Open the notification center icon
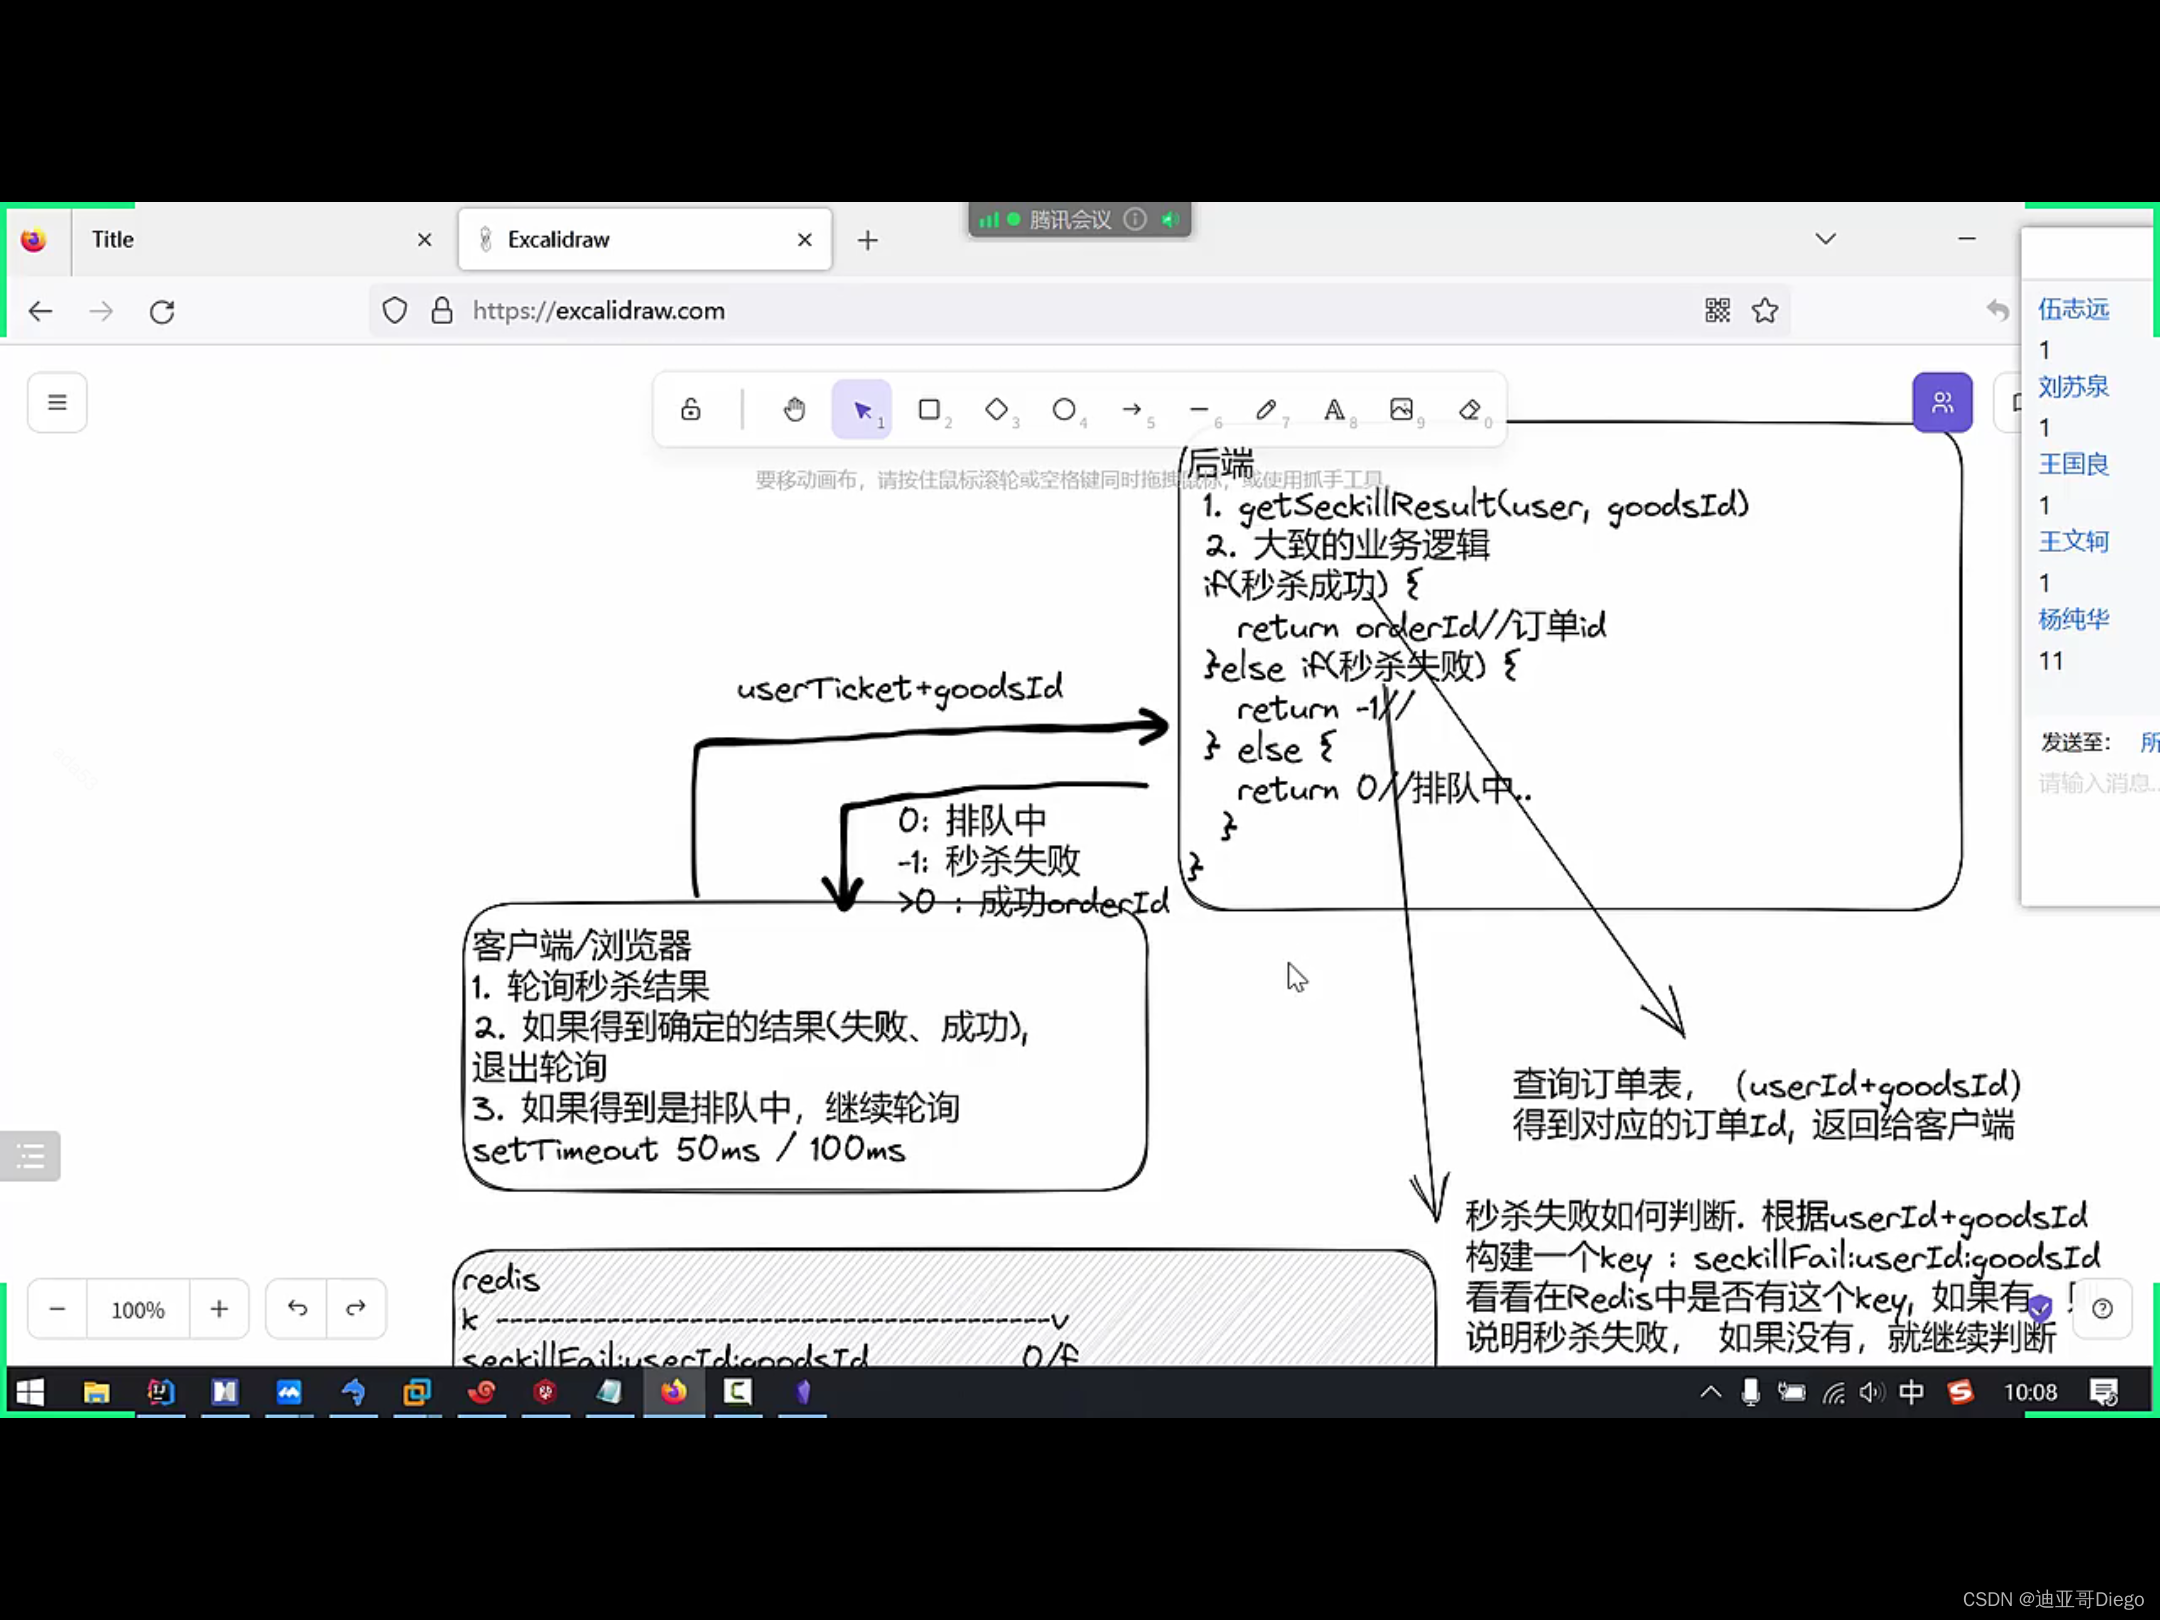The image size is (2160, 1620). tap(2104, 1392)
